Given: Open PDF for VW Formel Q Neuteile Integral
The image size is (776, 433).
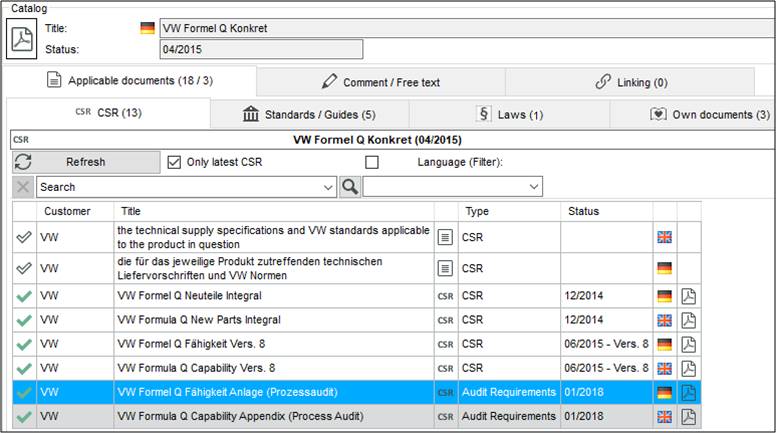Looking at the screenshot, I should [689, 296].
